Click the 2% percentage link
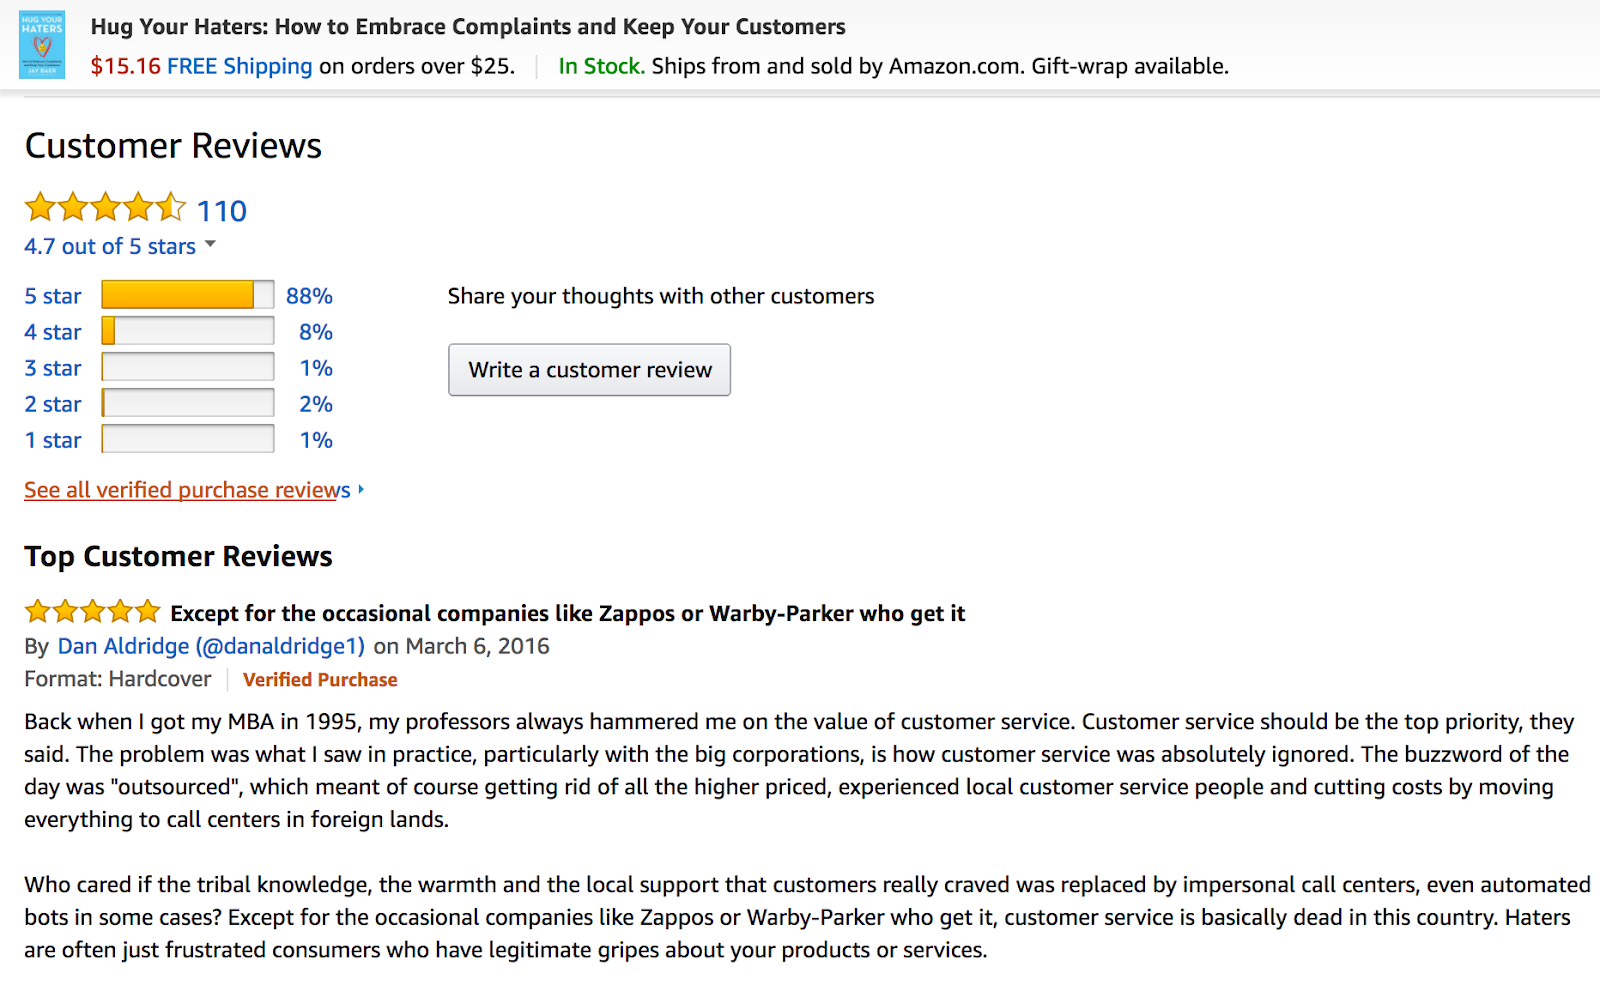This screenshot has width=1600, height=997. click(x=316, y=404)
